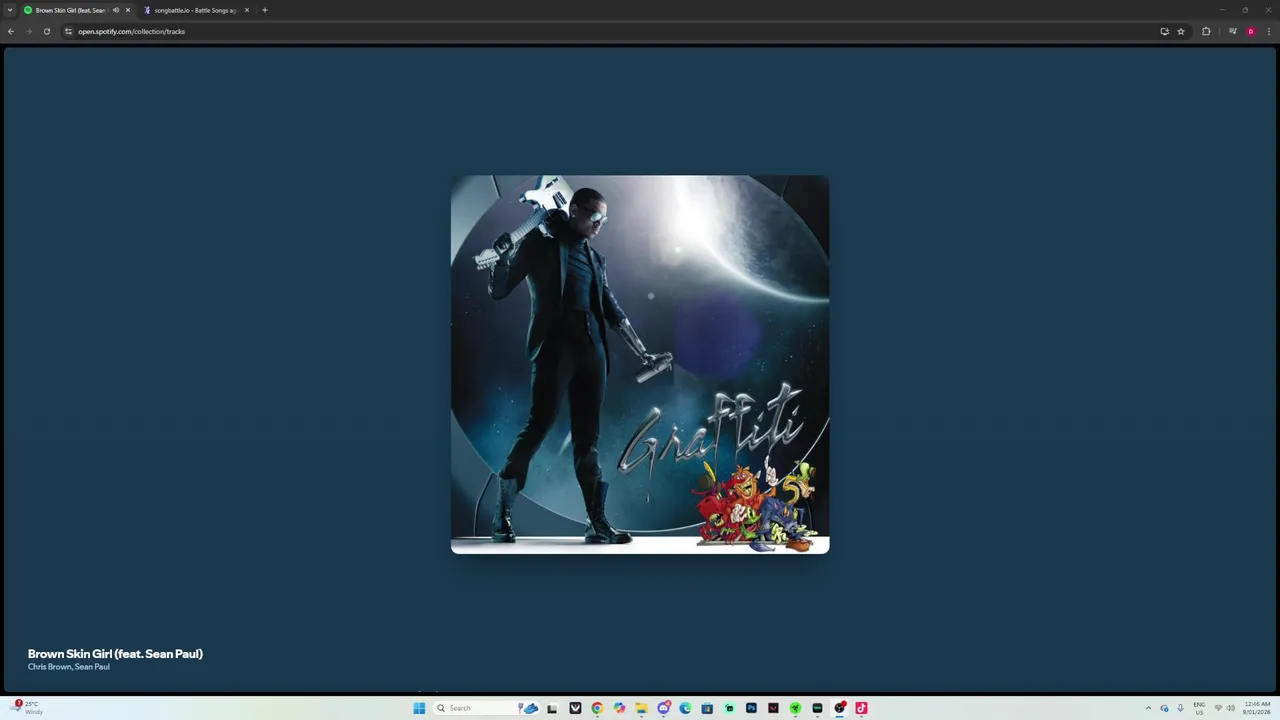Open the cloud sync tray icon

[1164, 708]
